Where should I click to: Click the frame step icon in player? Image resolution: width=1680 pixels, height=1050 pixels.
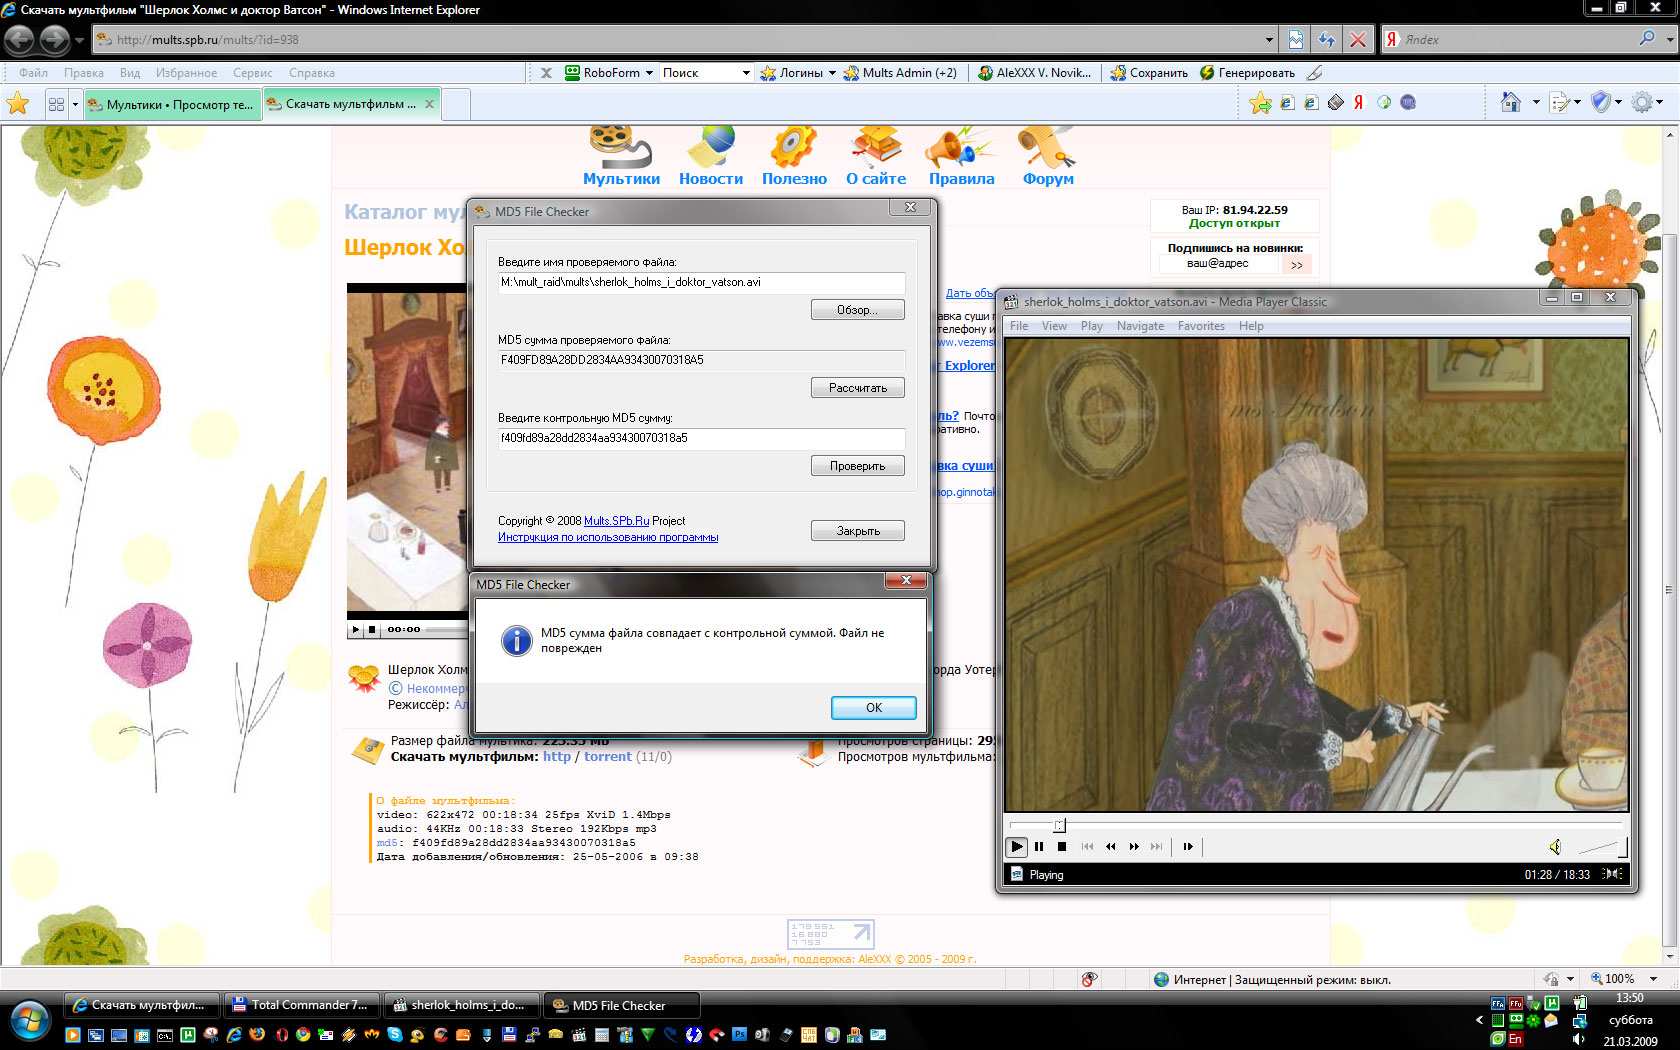click(x=1188, y=847)
